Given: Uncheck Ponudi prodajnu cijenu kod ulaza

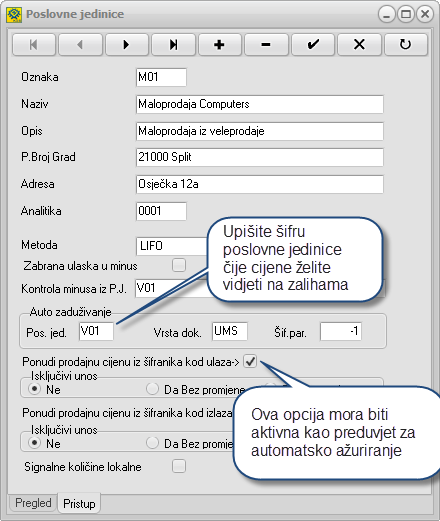Looking at the screenshot, I should (x=250, y=361).
